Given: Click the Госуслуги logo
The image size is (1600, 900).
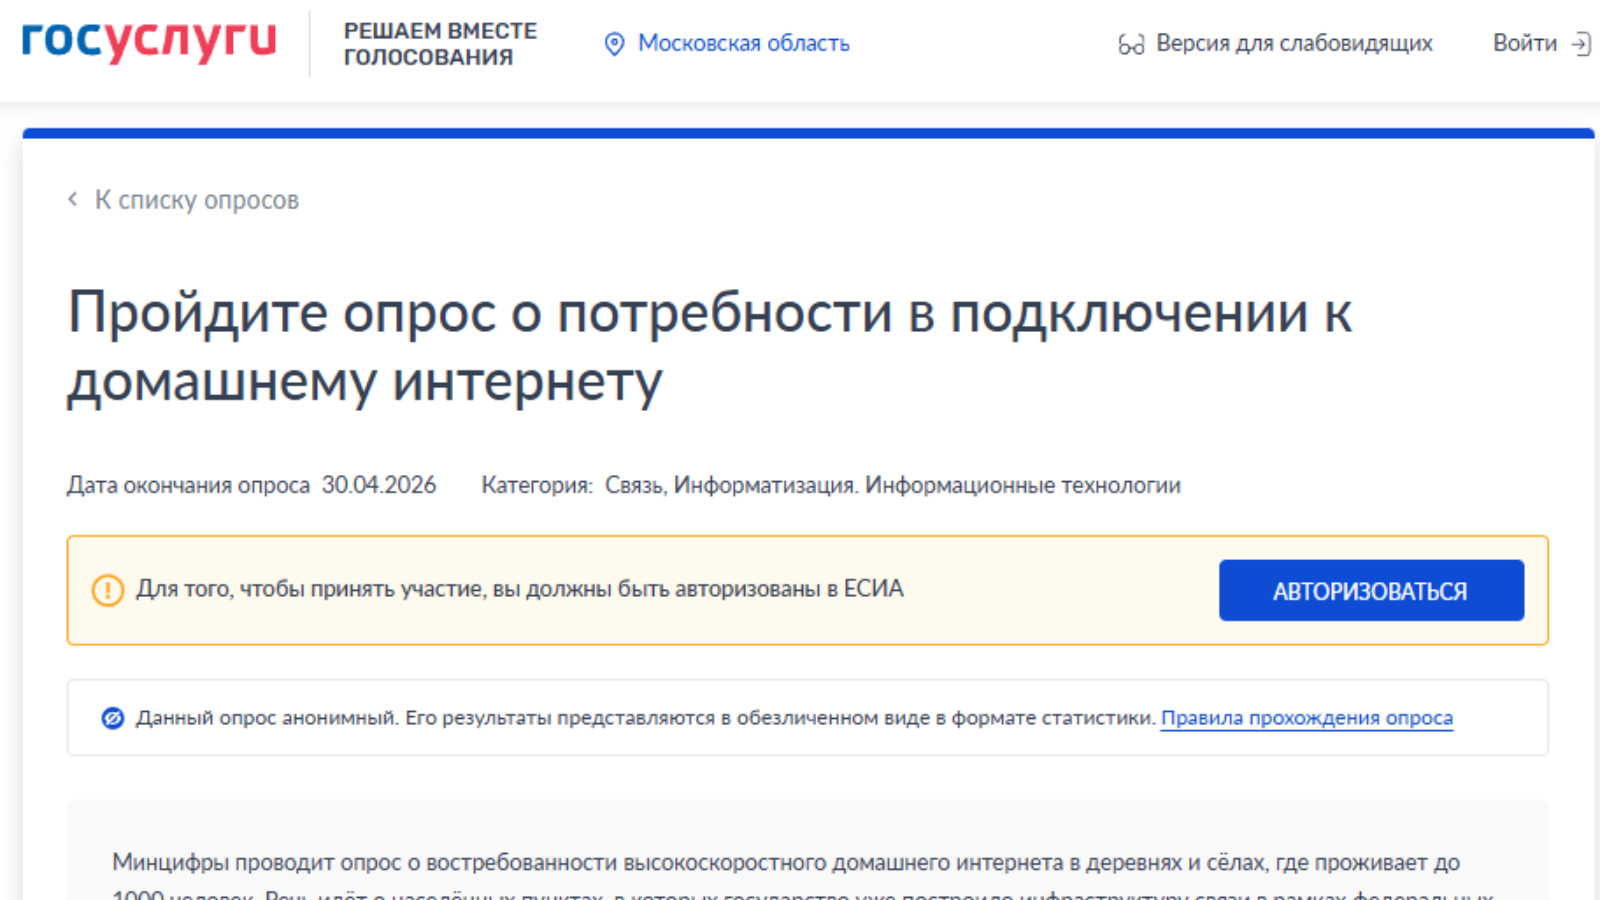Looking at the screenshot, I should pos(148,41).
